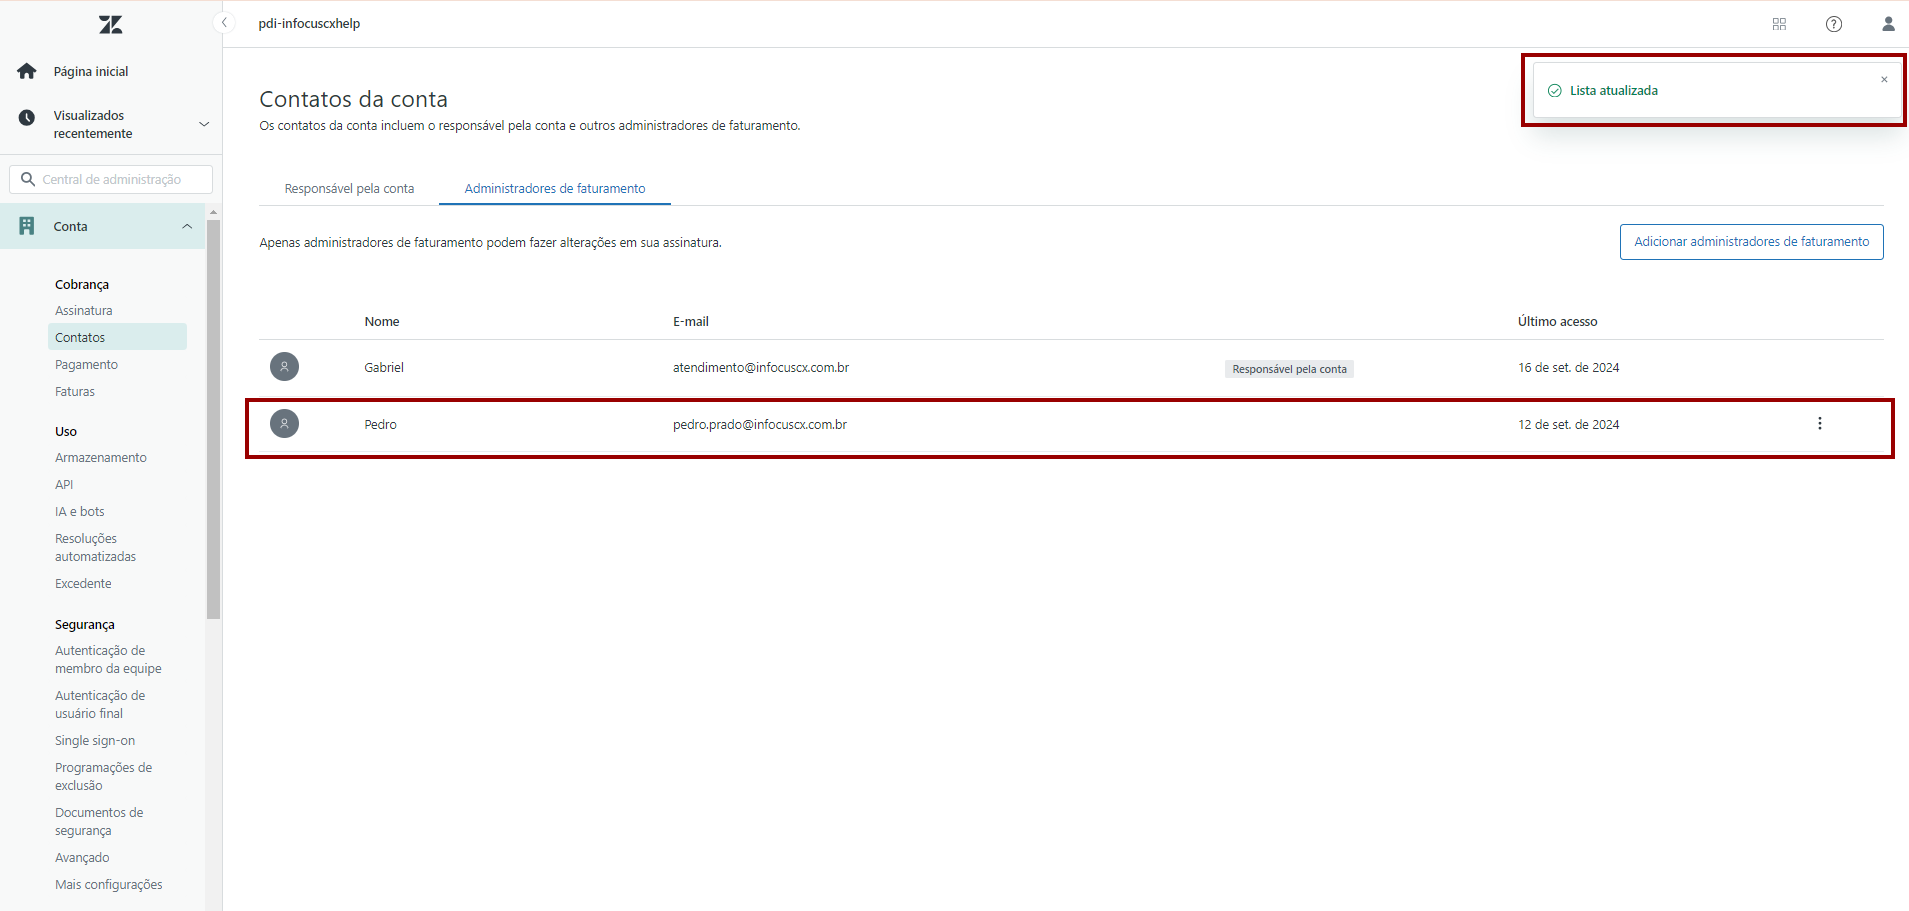Open the Assinatura sidebar link
Image resolution: width=1909 pixels, height=911 pixels.
(x=84, y=311)
